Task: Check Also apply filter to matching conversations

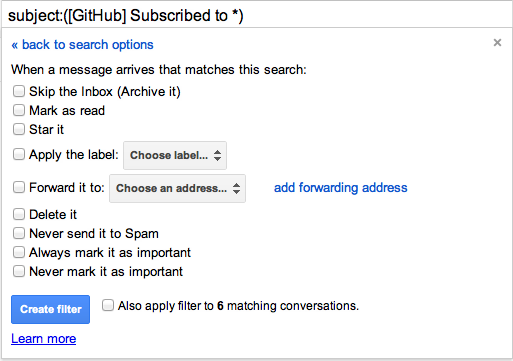Action: coord(108,305)
